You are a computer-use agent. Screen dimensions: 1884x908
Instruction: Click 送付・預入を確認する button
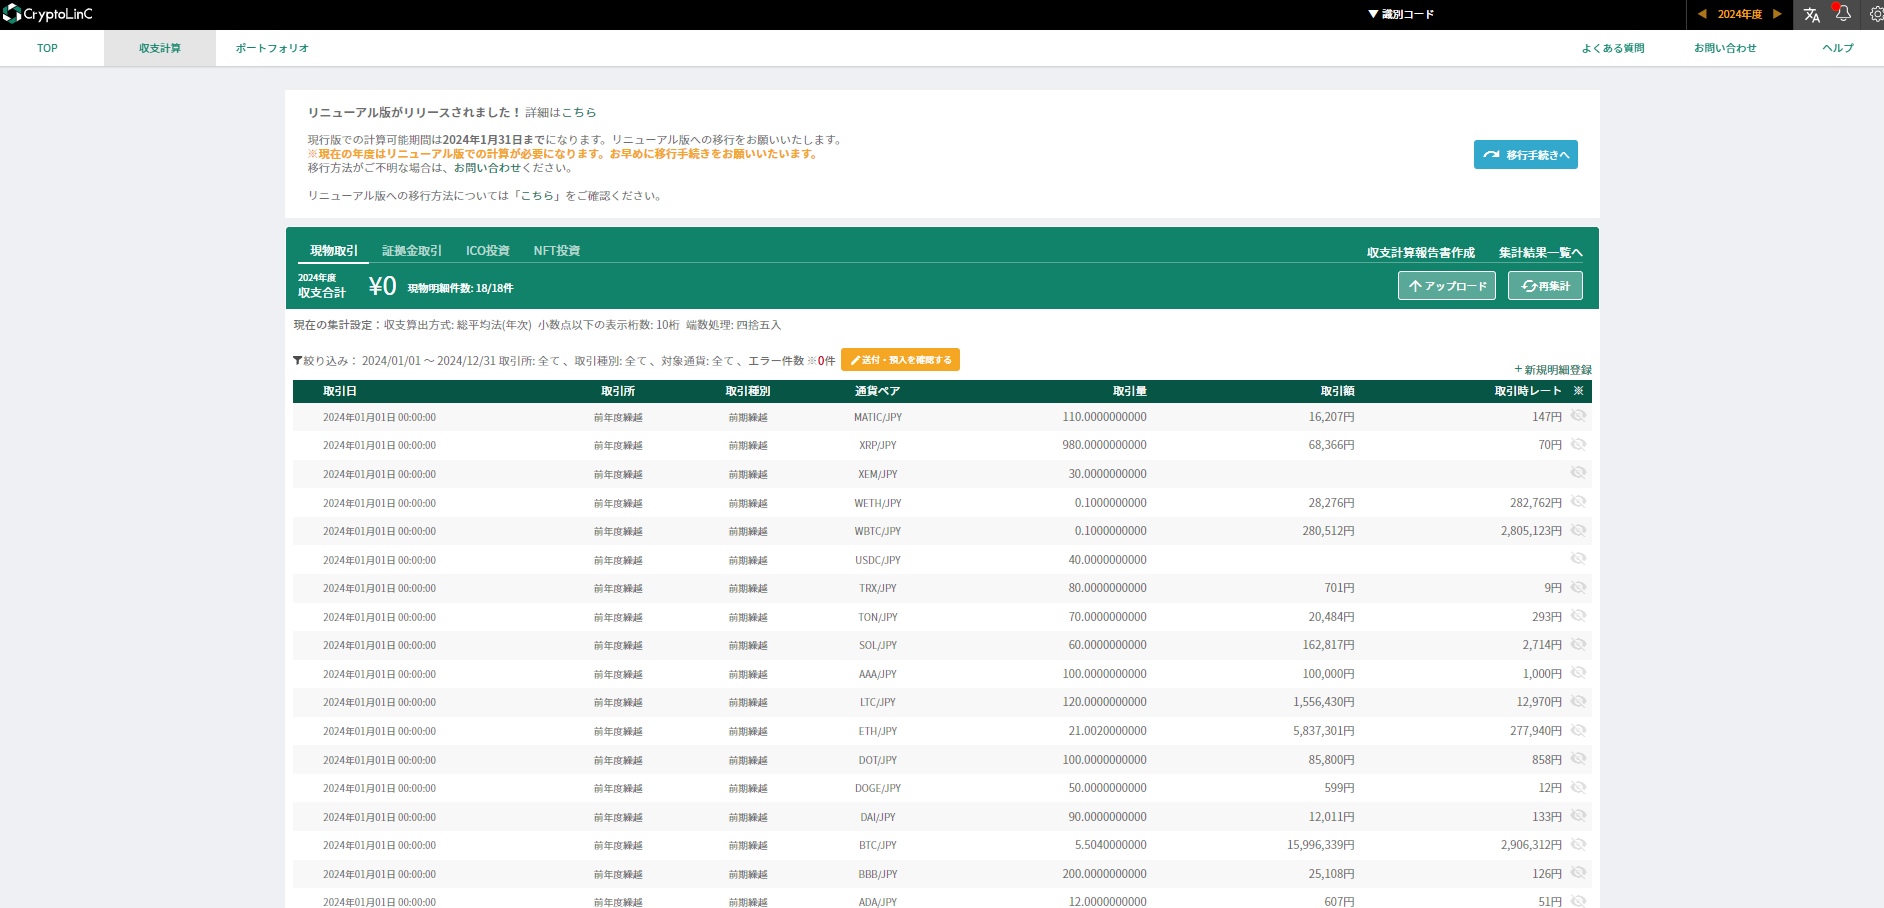pyautogui.click(x=900, y=360)
